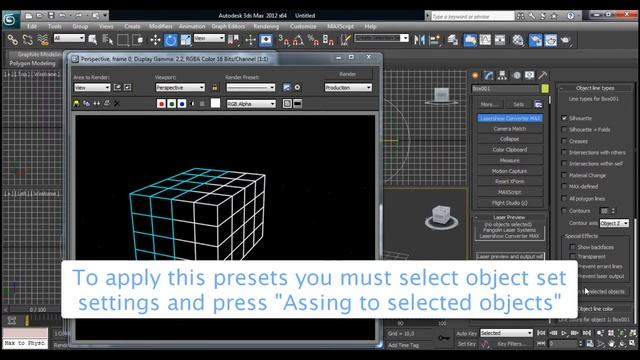Click the Render teapot icon
This screenshot has height=360, width=640.
coord(565,40)
